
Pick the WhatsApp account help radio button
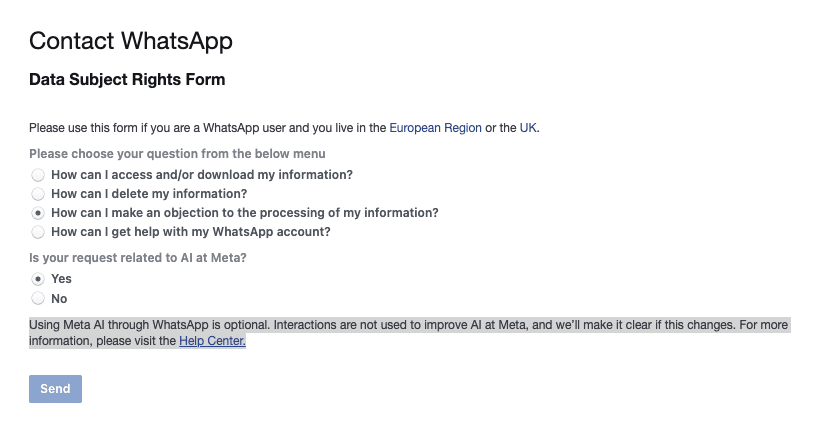click(38, 232)
